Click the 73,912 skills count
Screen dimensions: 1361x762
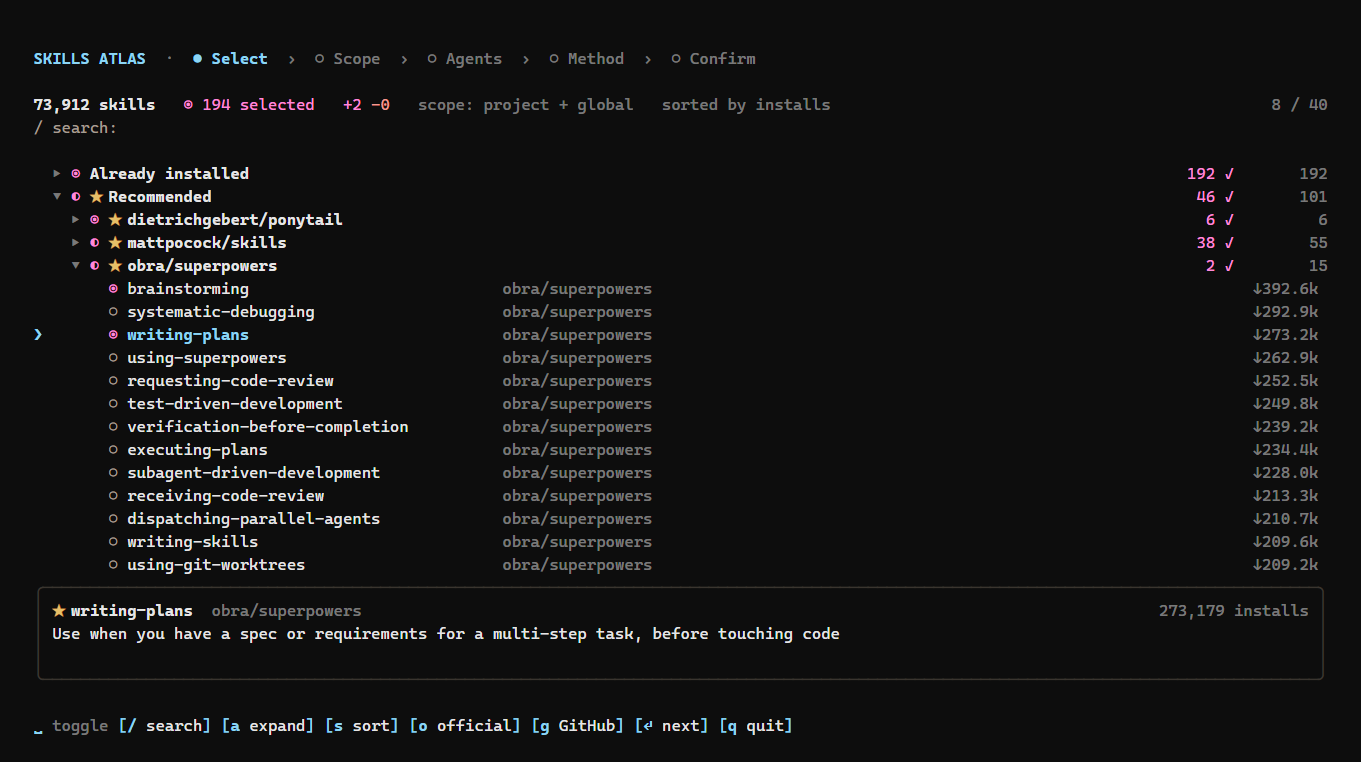[94, 105]
